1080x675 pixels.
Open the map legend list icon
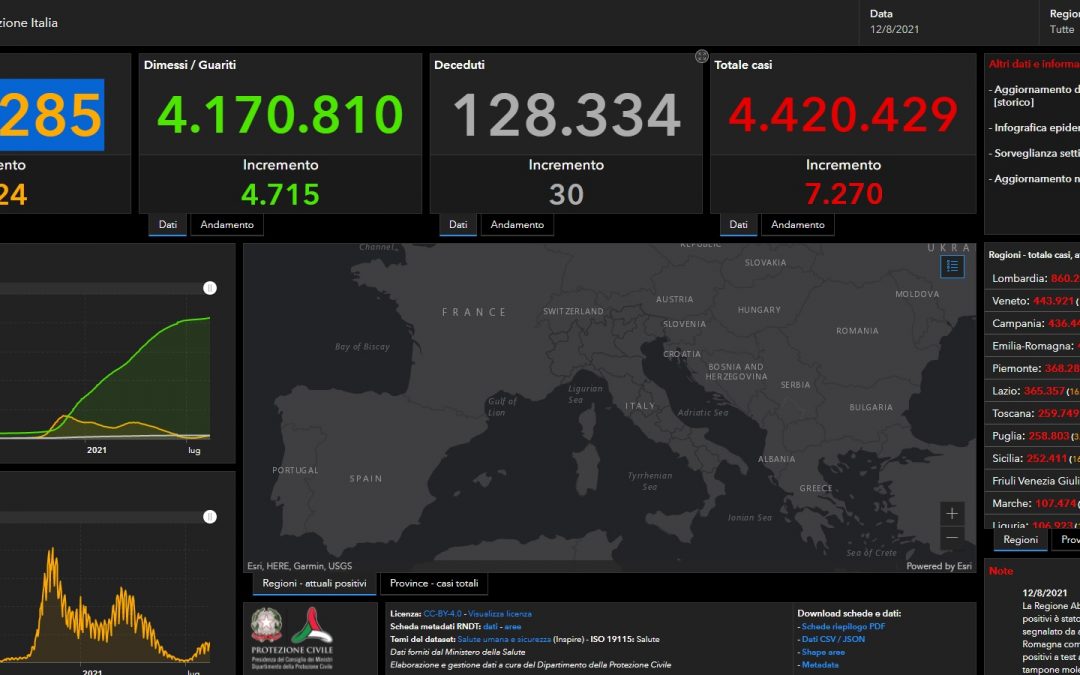953,266
